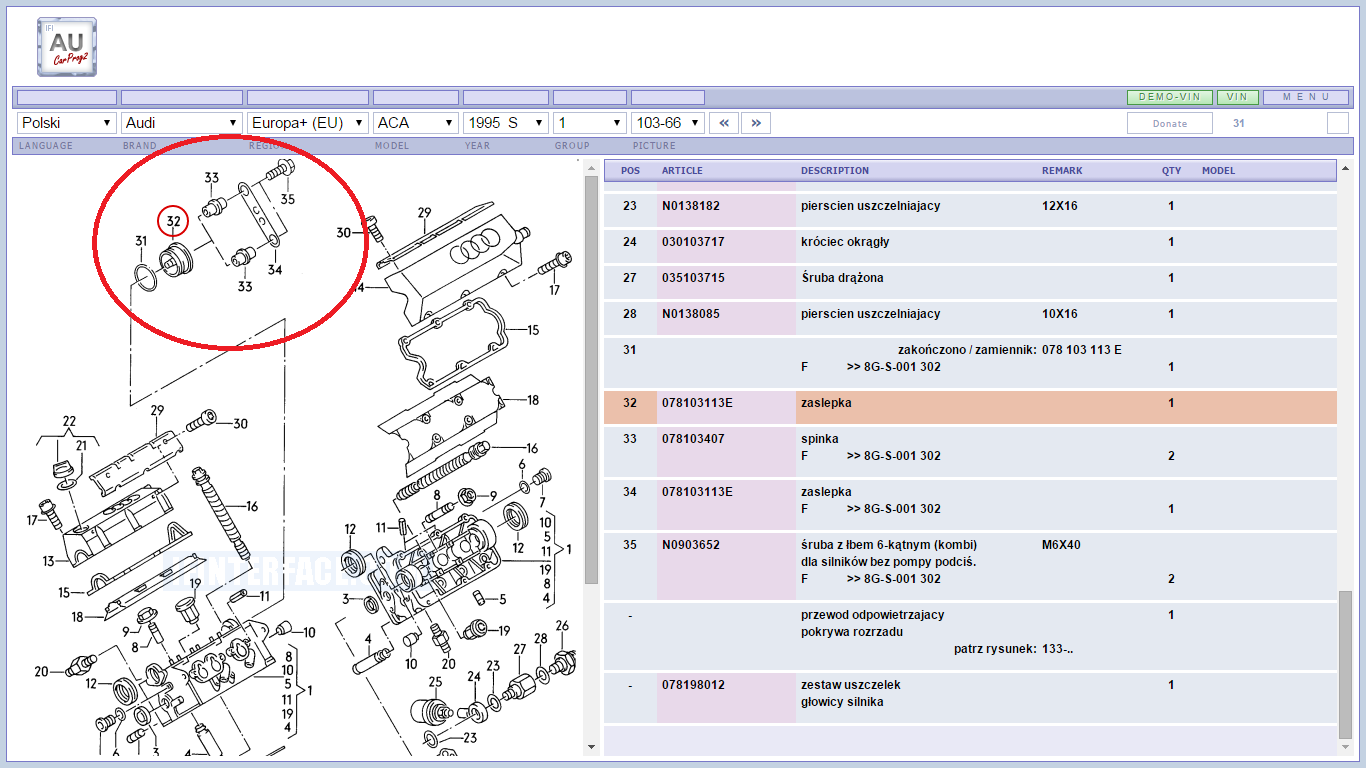Screen dimensions: 1366x768
Task: Click the Donate button
Action: pos(1170,123)
